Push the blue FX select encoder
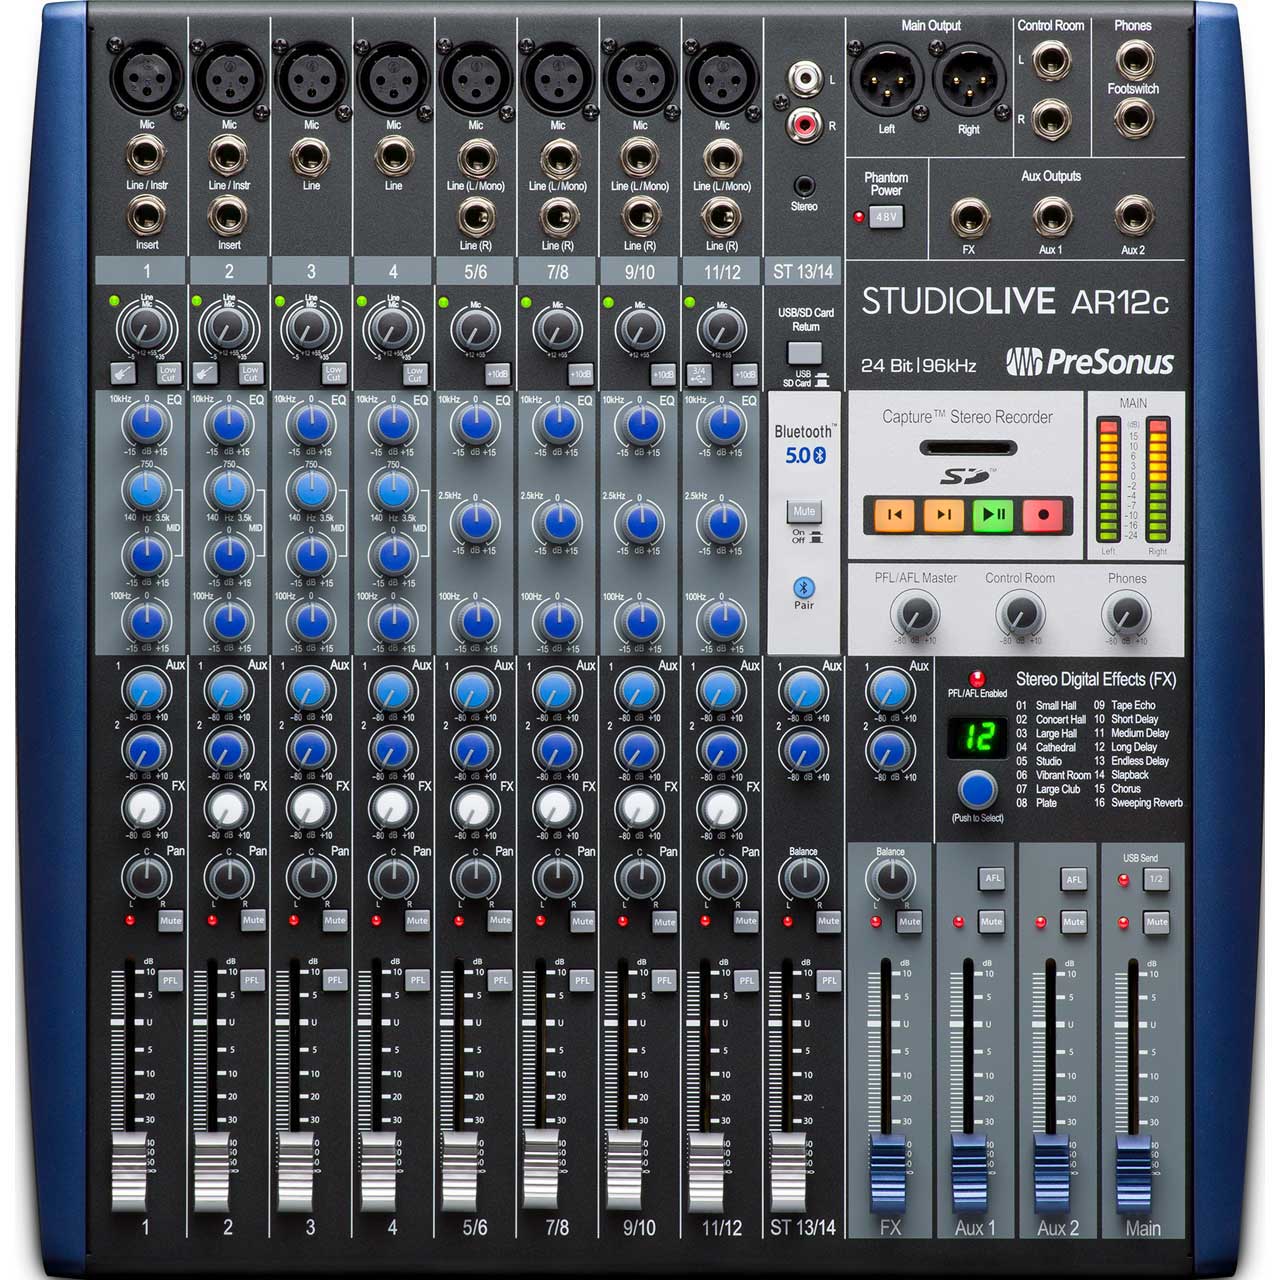This screenshot has width=1280, height=1280. [977, 790]
